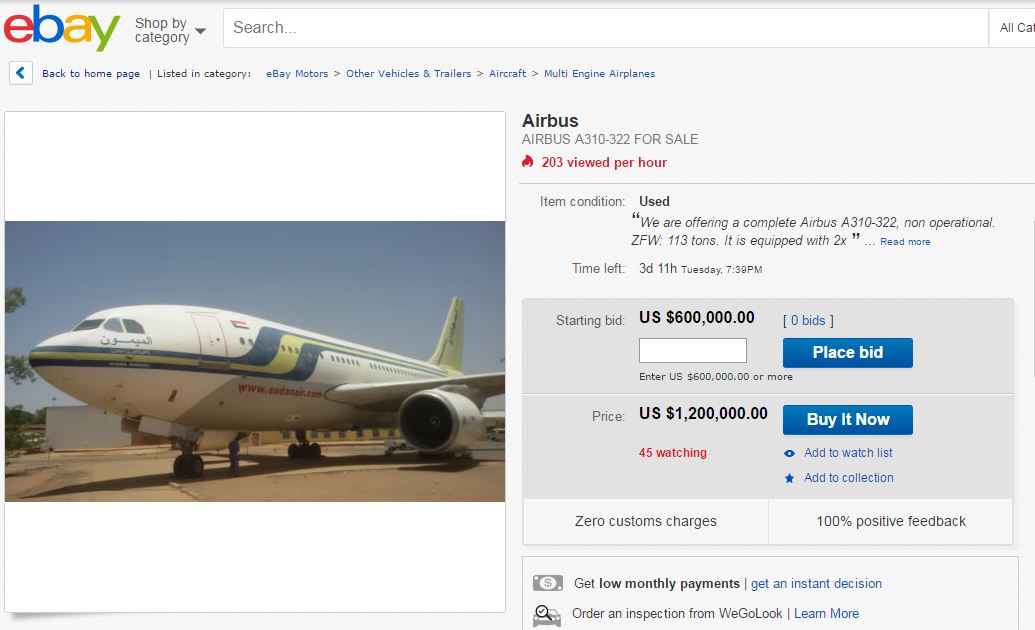Screen dimensions: 1035x630
Task: Expand the Shop by category dropdown
Action: tap(170, 30)
